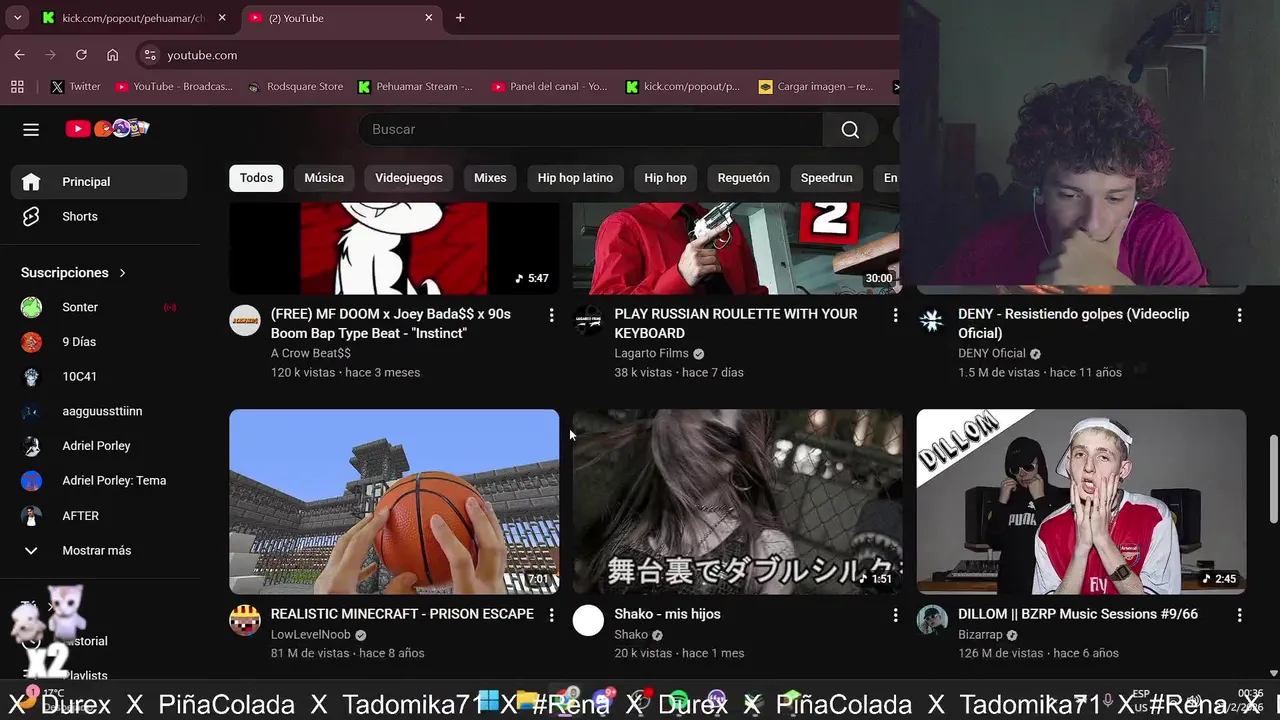1280x720 pixels.
Task: Select the Todos filter chip
Action: pyautogui.click(x=256, y=178)
